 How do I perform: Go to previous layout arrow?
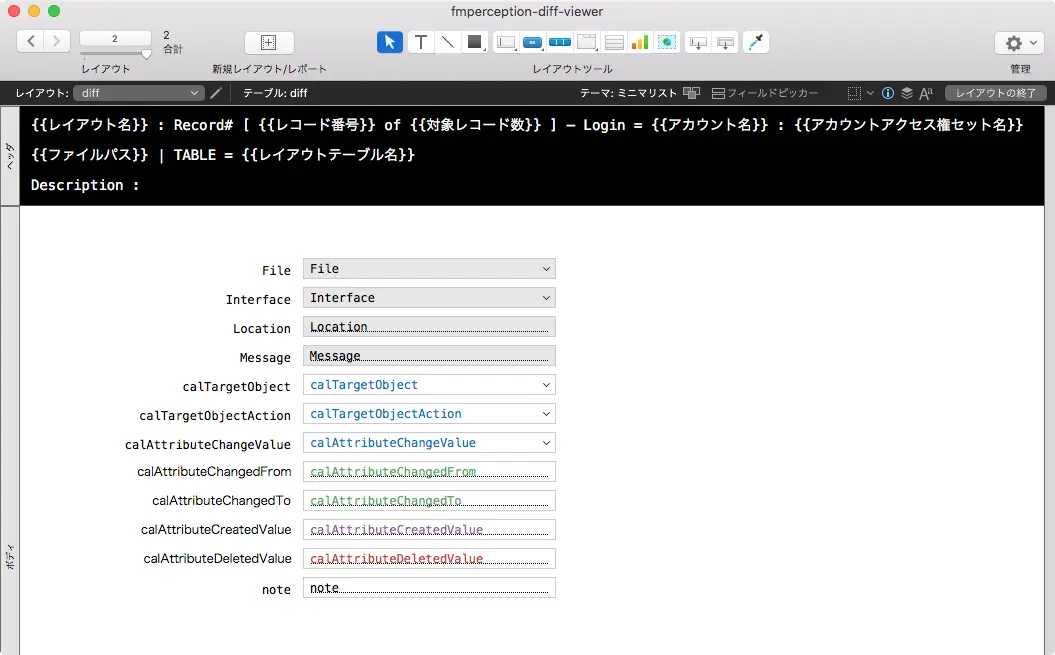[x=30, y=42]
